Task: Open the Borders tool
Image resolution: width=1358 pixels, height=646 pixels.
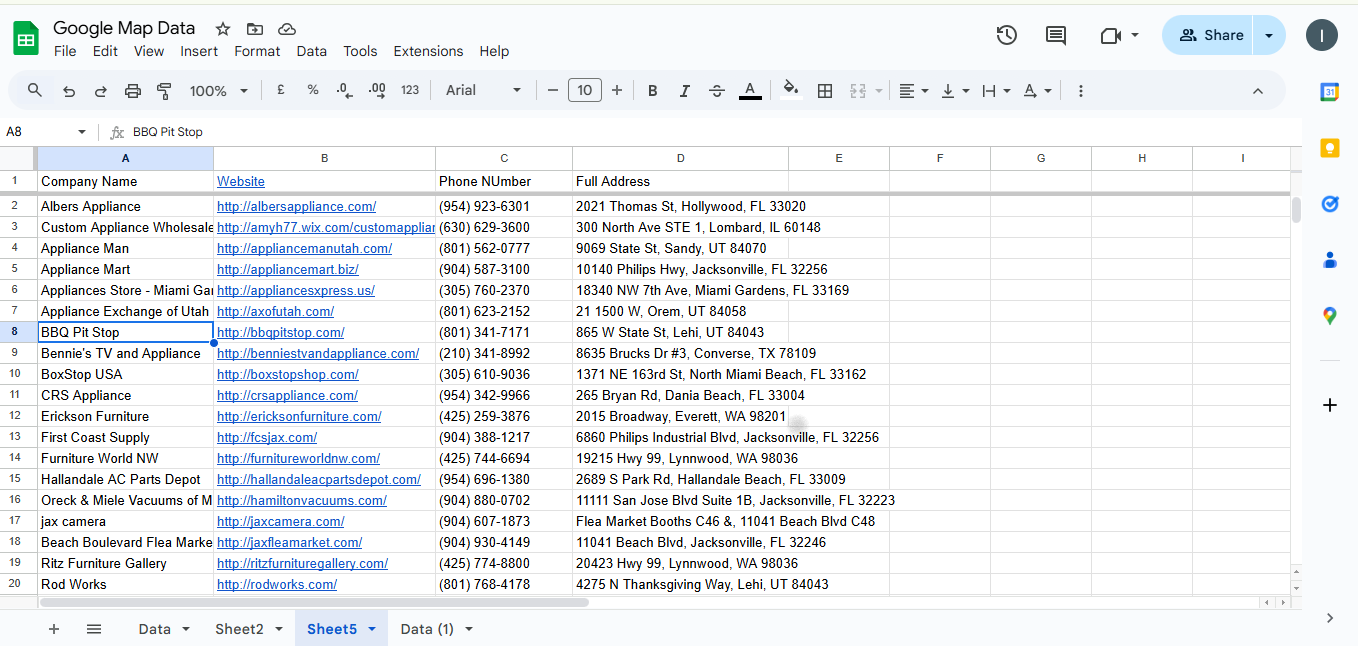Action: tap(825, 91)
